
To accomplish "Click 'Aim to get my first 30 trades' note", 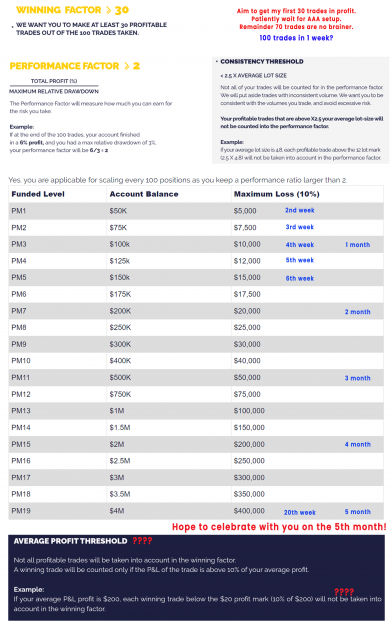I will tap(296, 11).
